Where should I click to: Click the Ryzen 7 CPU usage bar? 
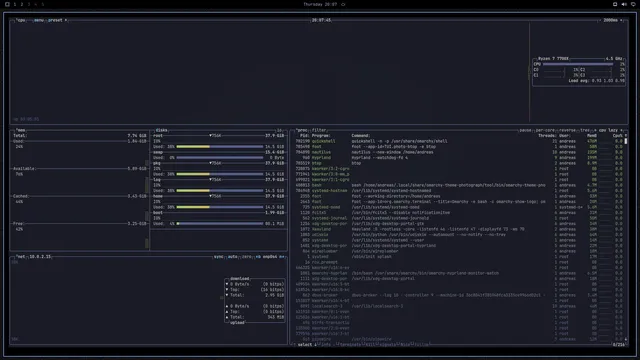click(578, 64)
